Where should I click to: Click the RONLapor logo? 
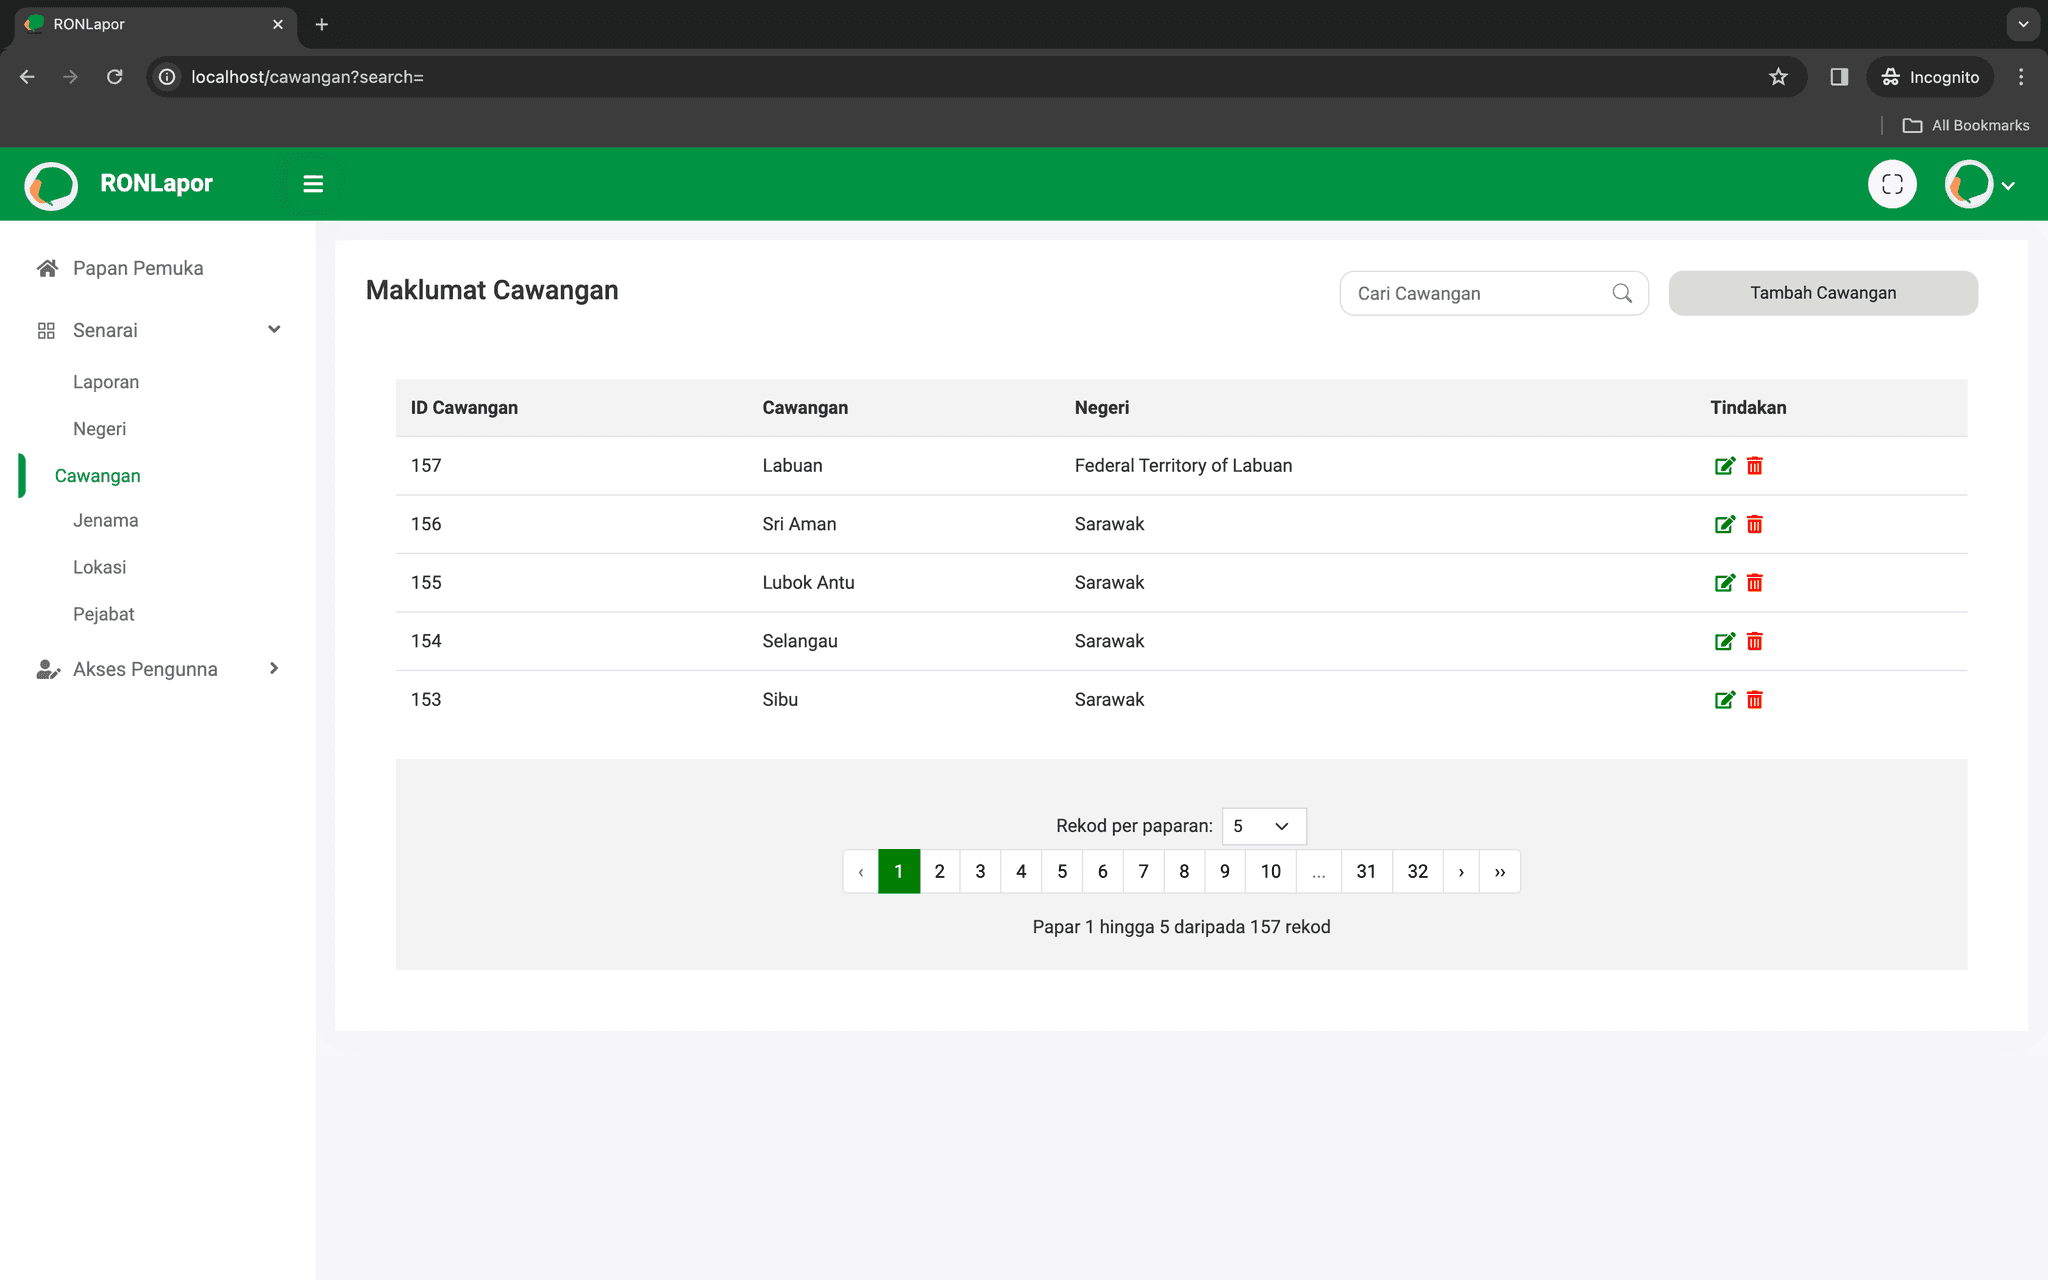click(51, 185)
